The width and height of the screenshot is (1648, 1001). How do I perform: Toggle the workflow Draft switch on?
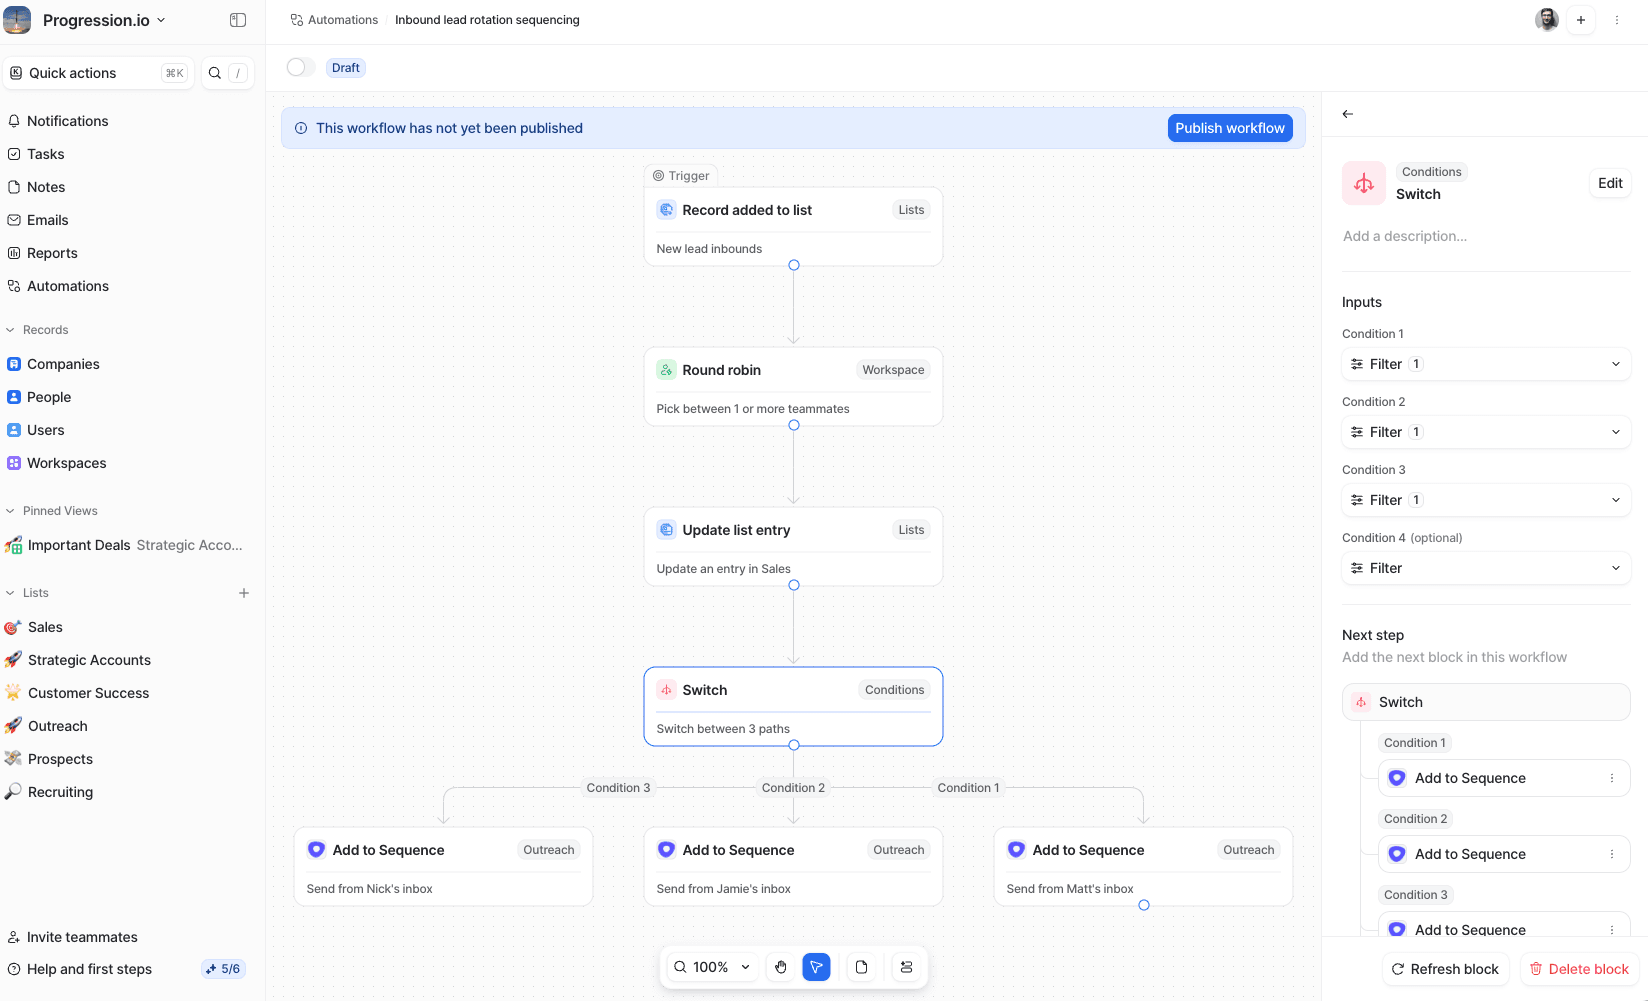(300, 68)
